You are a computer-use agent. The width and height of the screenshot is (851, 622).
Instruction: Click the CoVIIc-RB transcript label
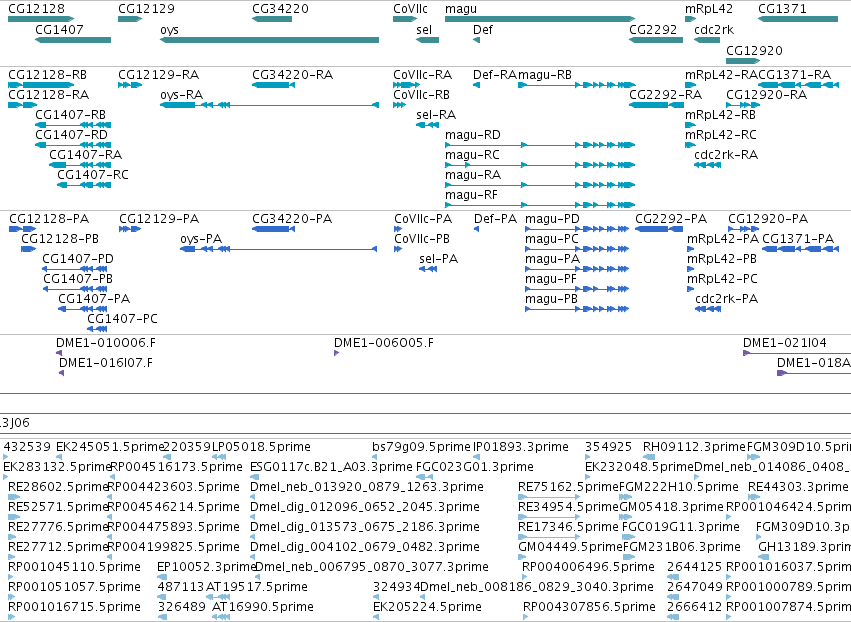tap(422, 94)
